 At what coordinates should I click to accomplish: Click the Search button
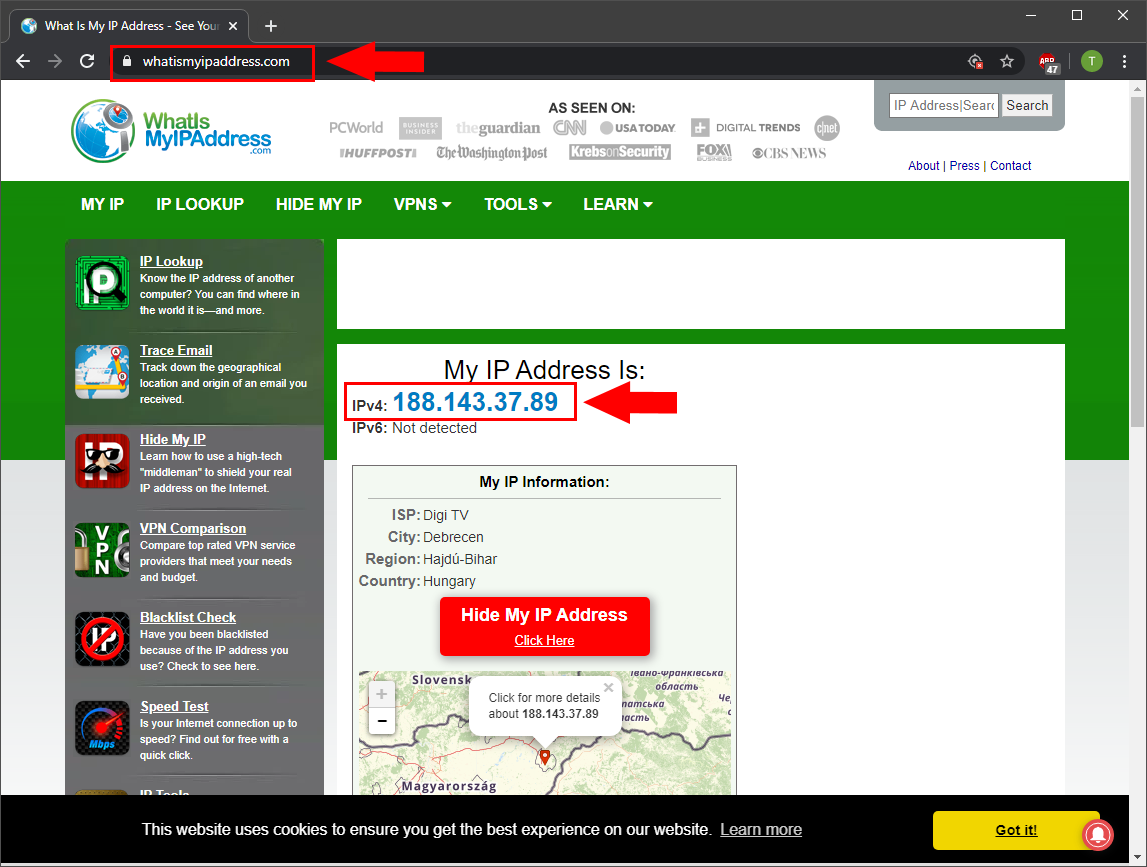1027,105
